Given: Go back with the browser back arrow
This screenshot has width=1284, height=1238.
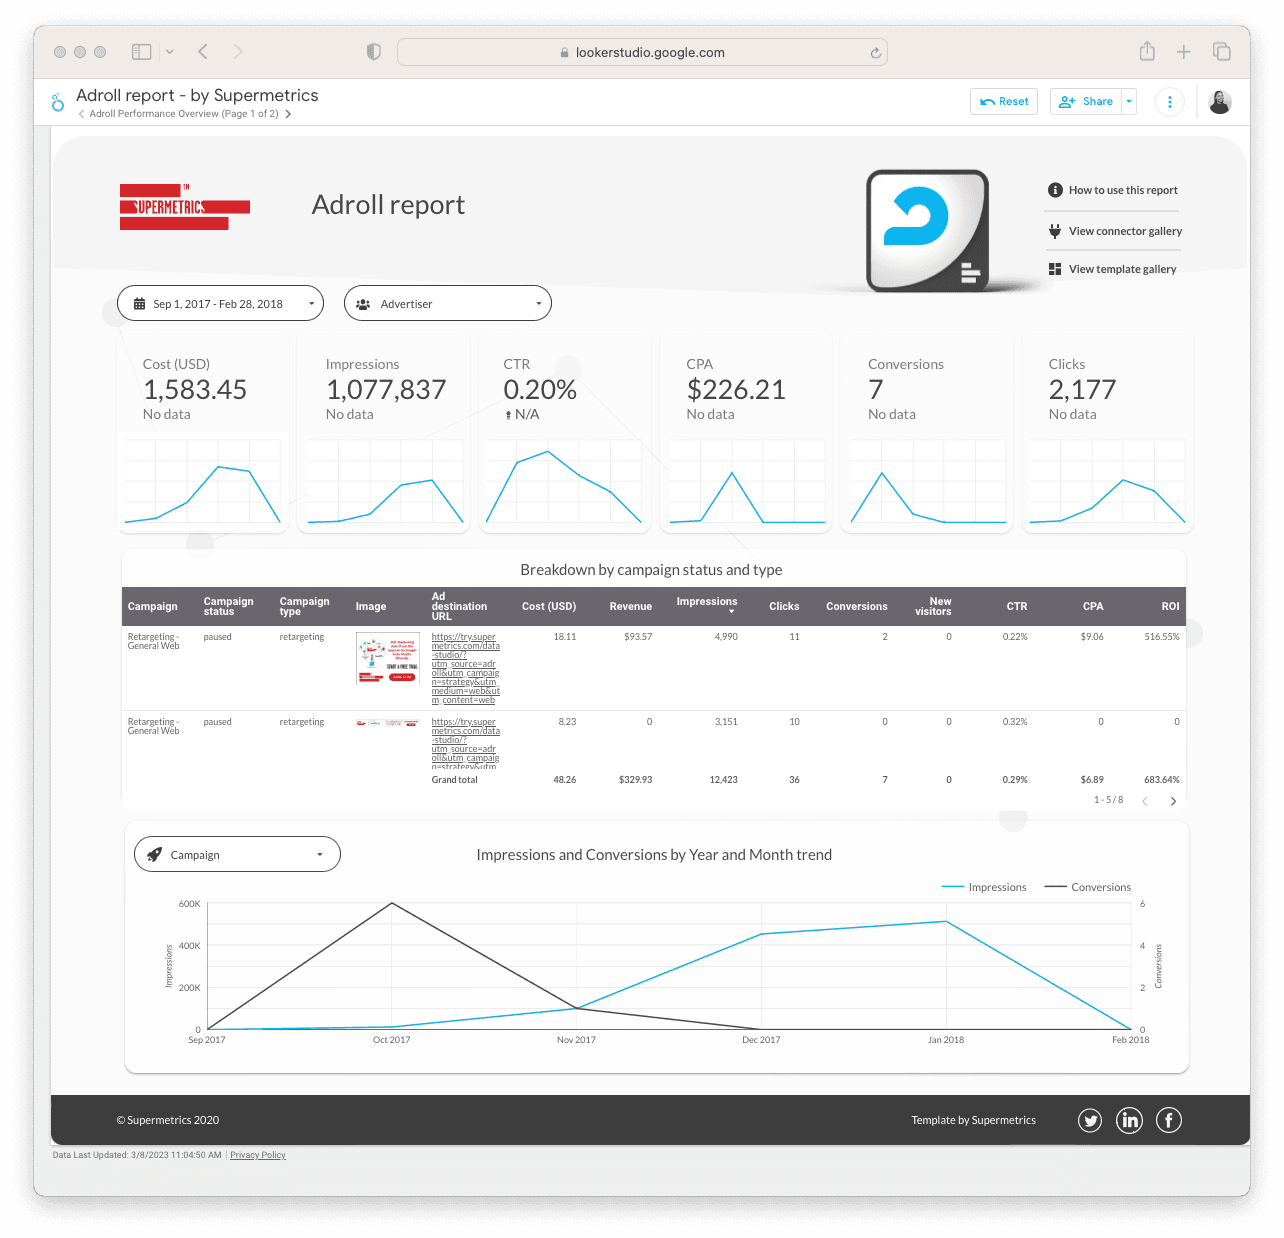Looking at the screenshot, I should [x=203, y=51].
